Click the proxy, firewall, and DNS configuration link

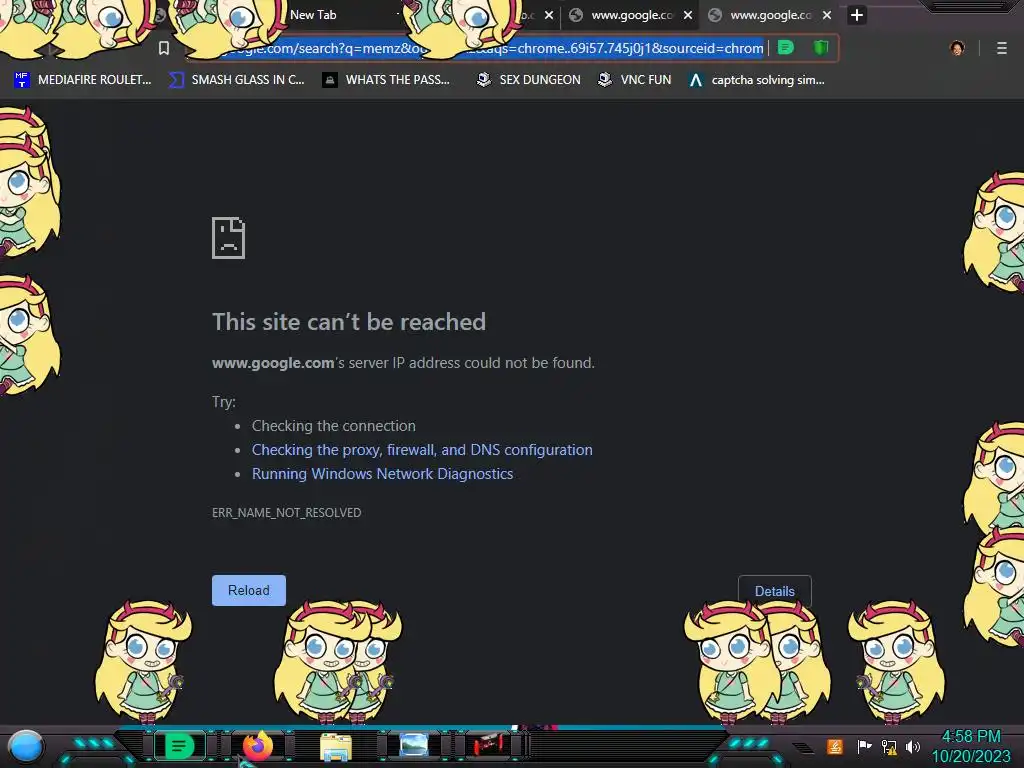(x=422, y=450)
